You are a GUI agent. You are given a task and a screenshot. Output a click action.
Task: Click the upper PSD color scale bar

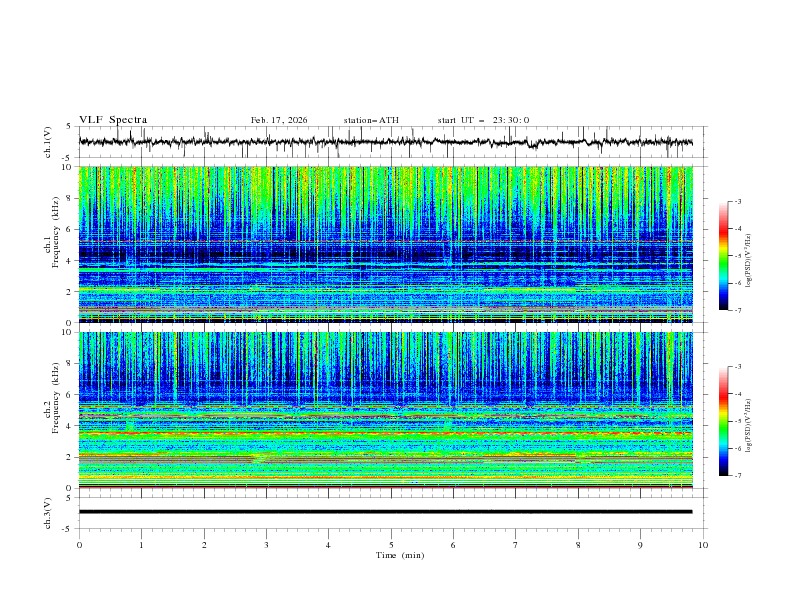click(x=723, y=256)
